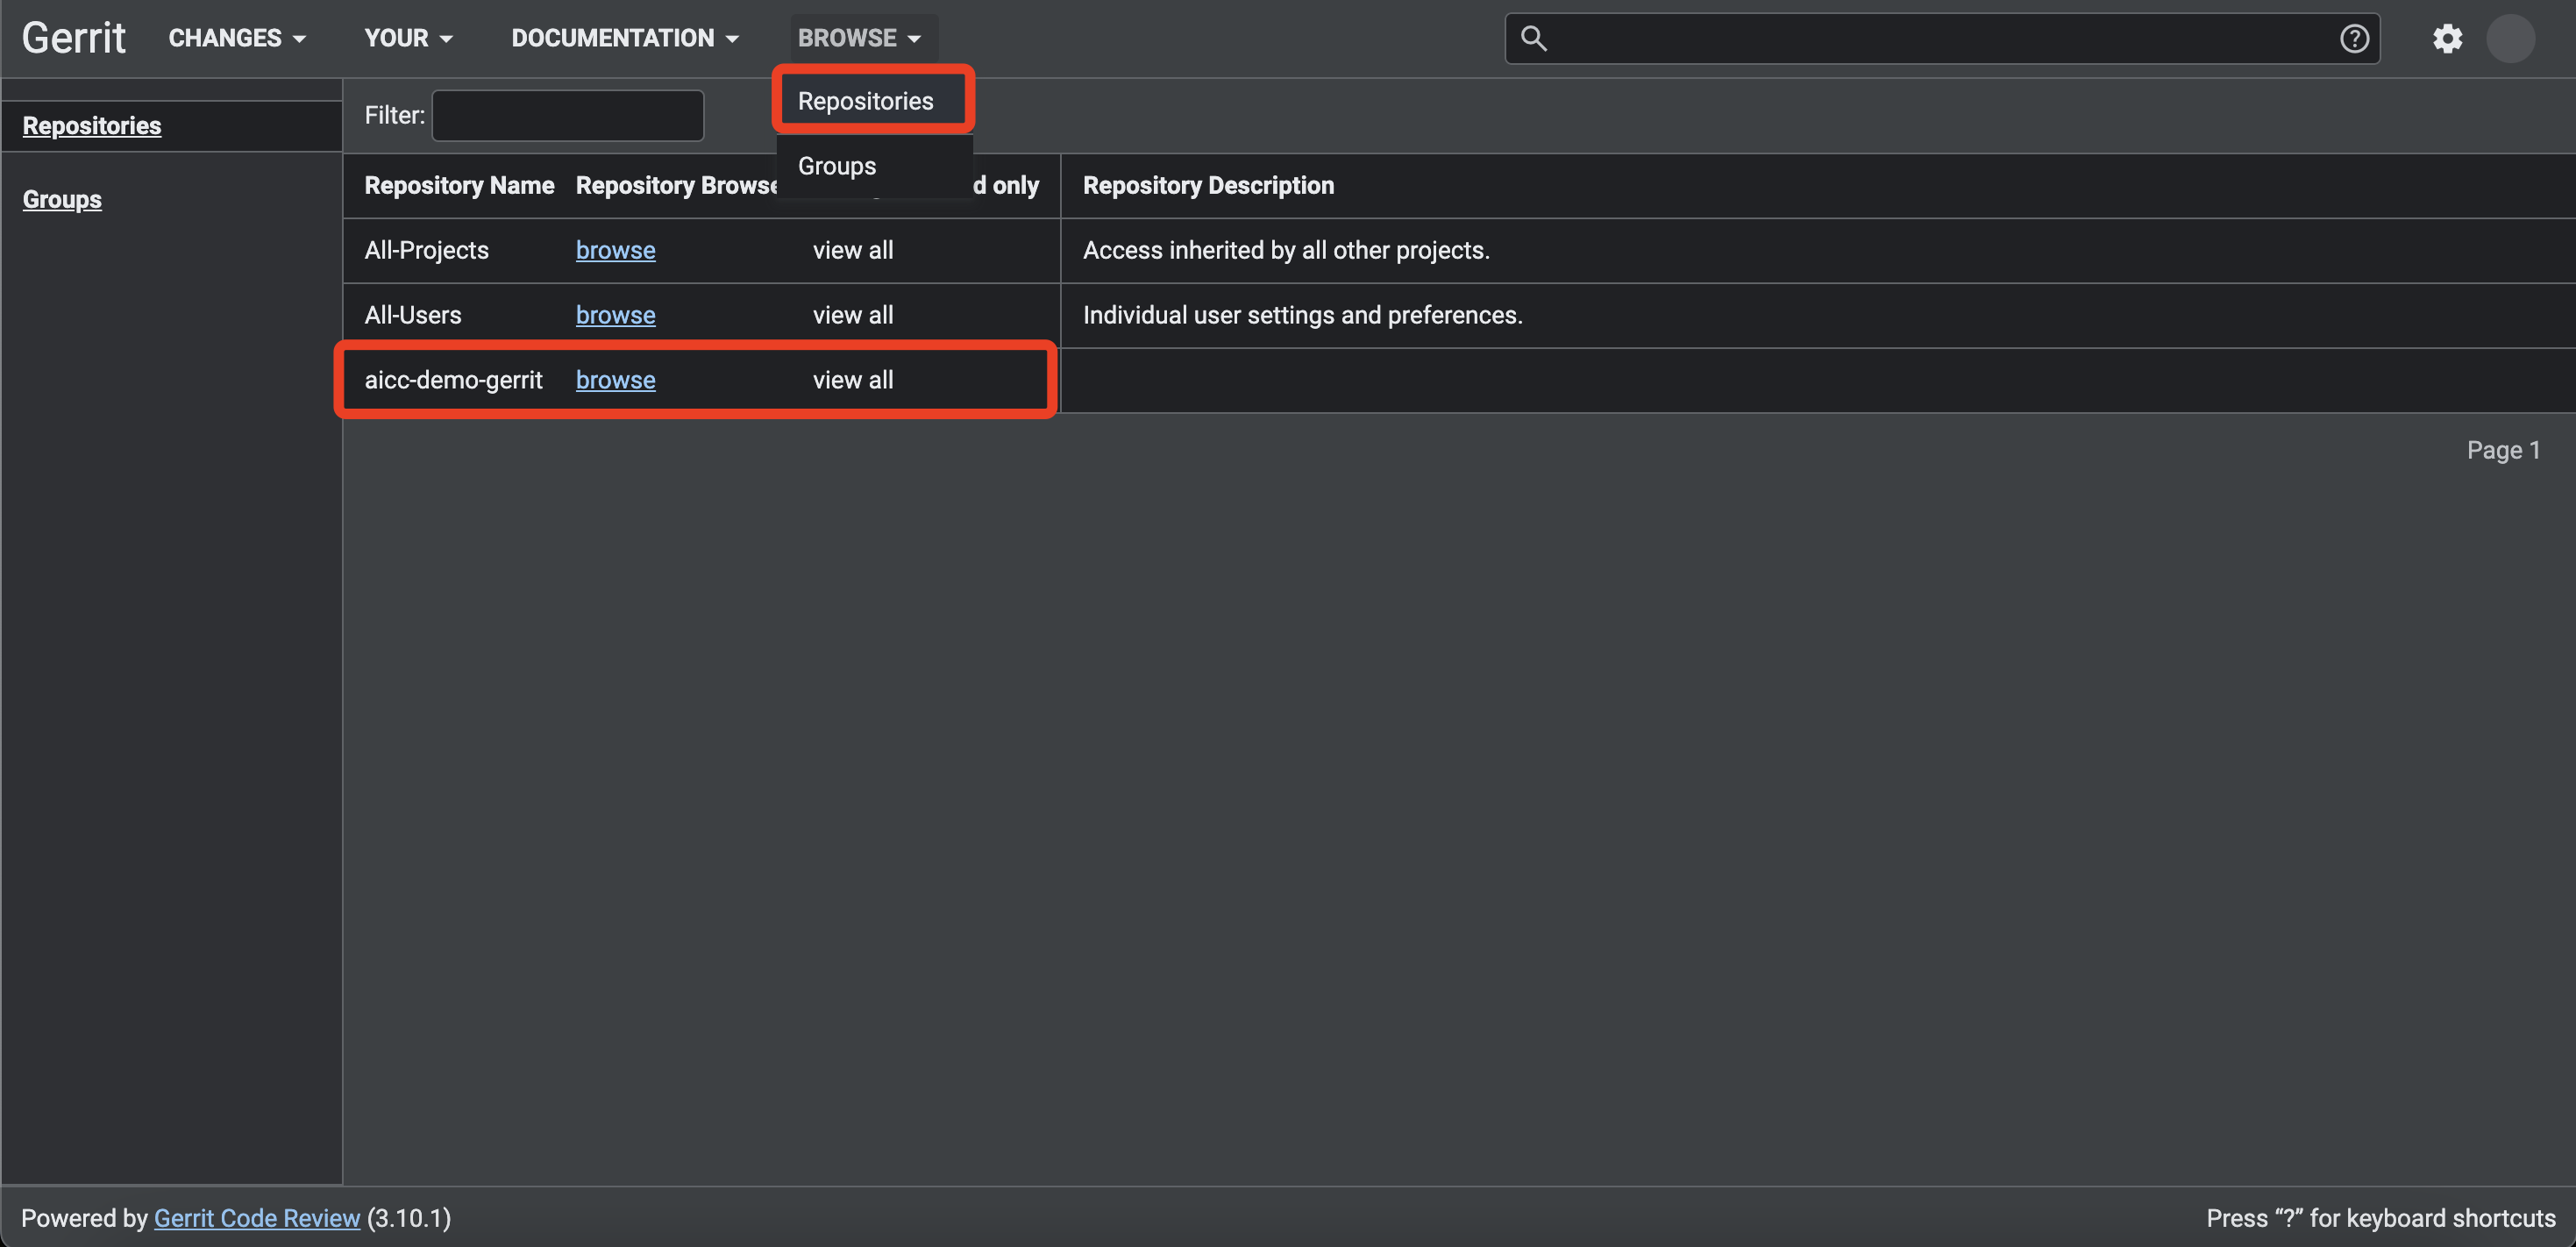Open the DOCUMENTATION dropdown menu
The width and height of the screenshot is (2576, 1247).
point(625,38)
